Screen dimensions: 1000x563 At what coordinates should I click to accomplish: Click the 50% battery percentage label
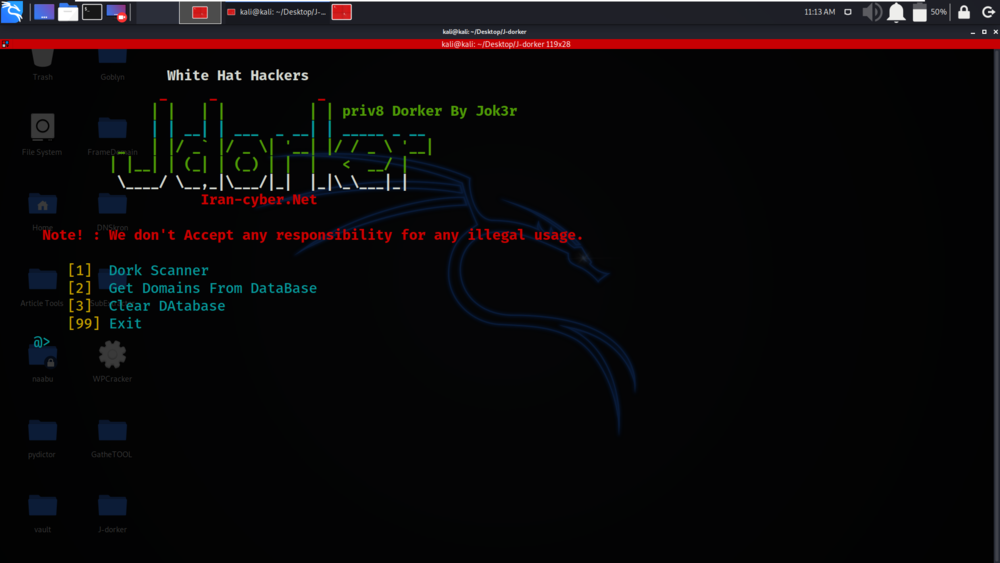click(x=938, y=11)
